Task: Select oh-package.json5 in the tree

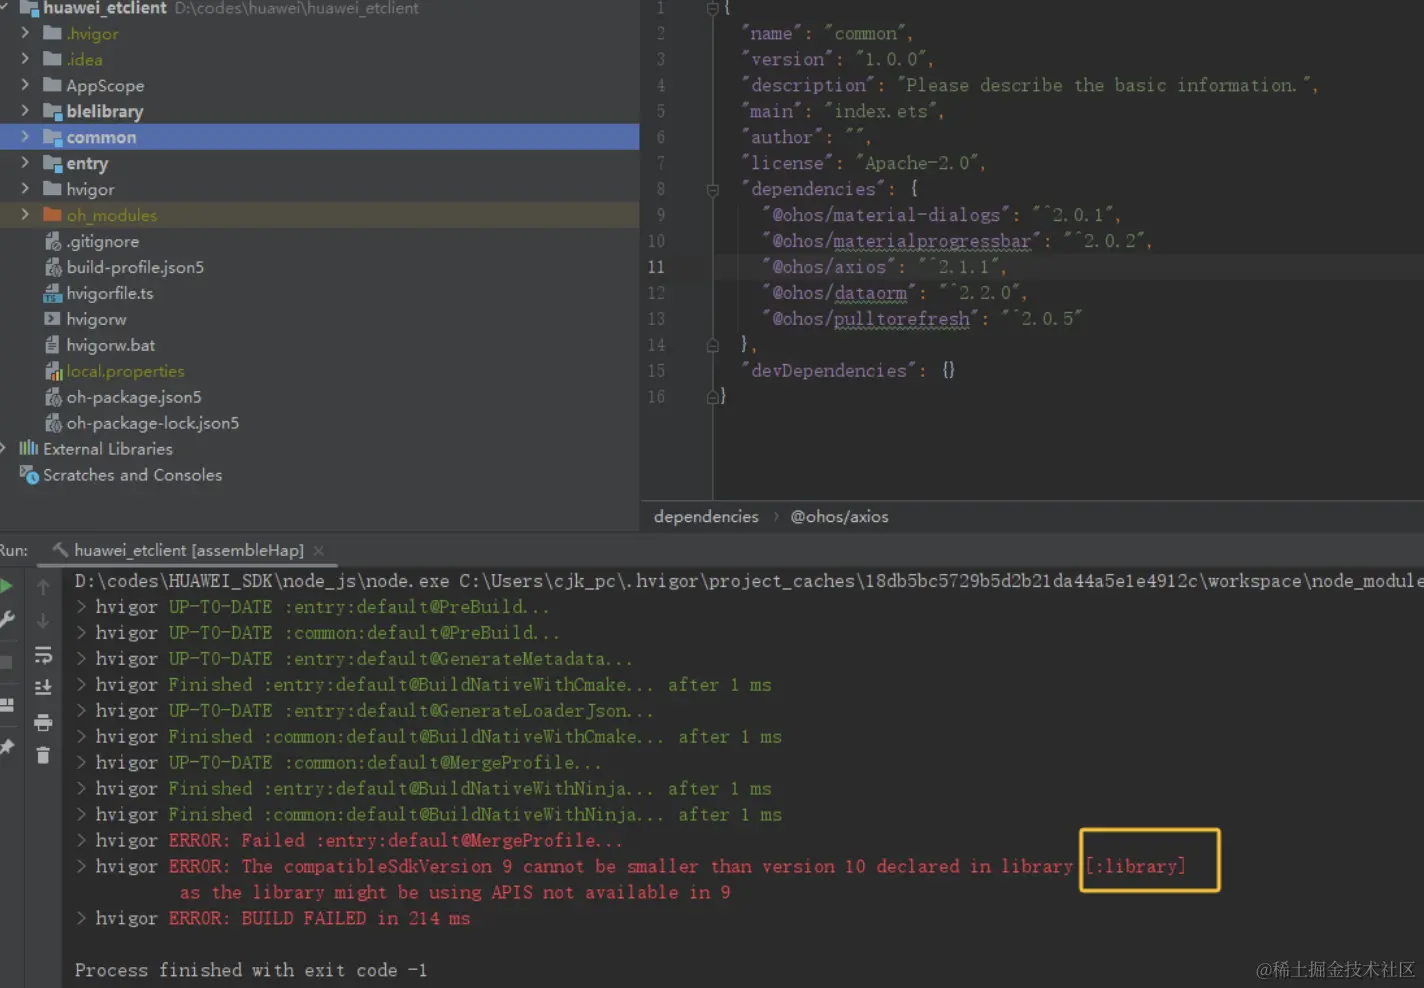Action: click(x=134, y=397)
